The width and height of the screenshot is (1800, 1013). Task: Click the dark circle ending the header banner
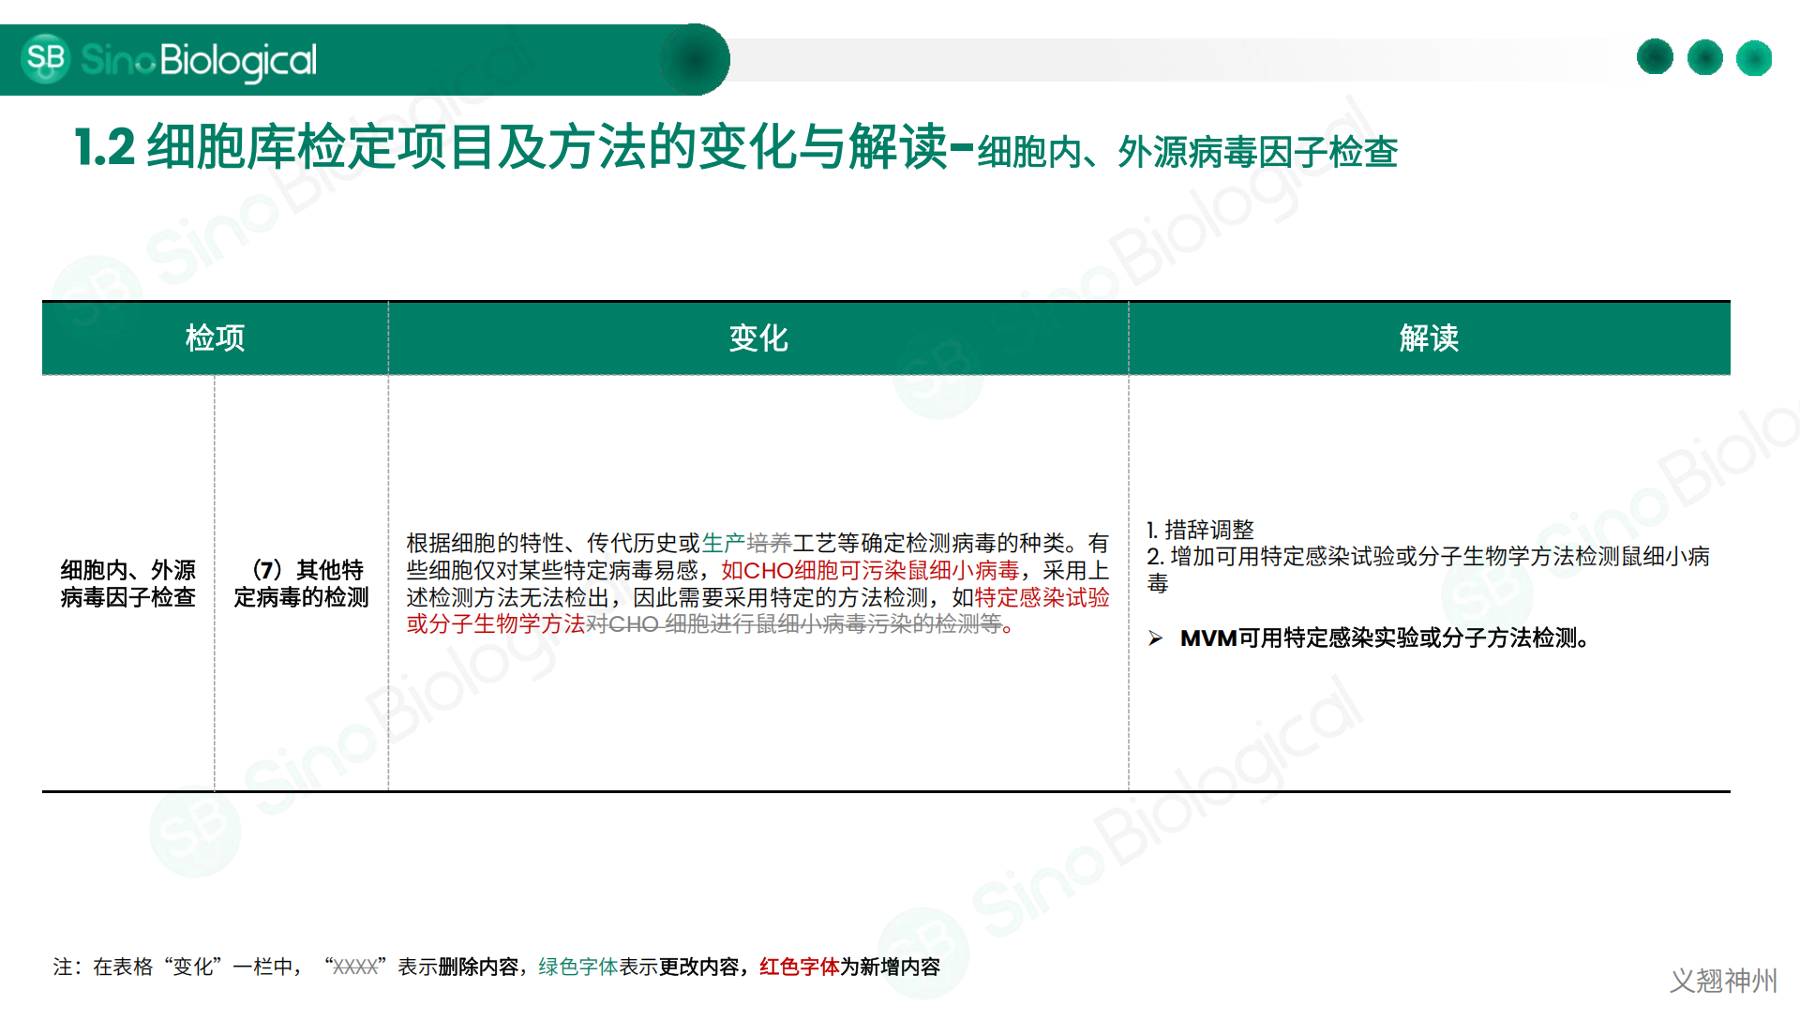pos(694,60)
